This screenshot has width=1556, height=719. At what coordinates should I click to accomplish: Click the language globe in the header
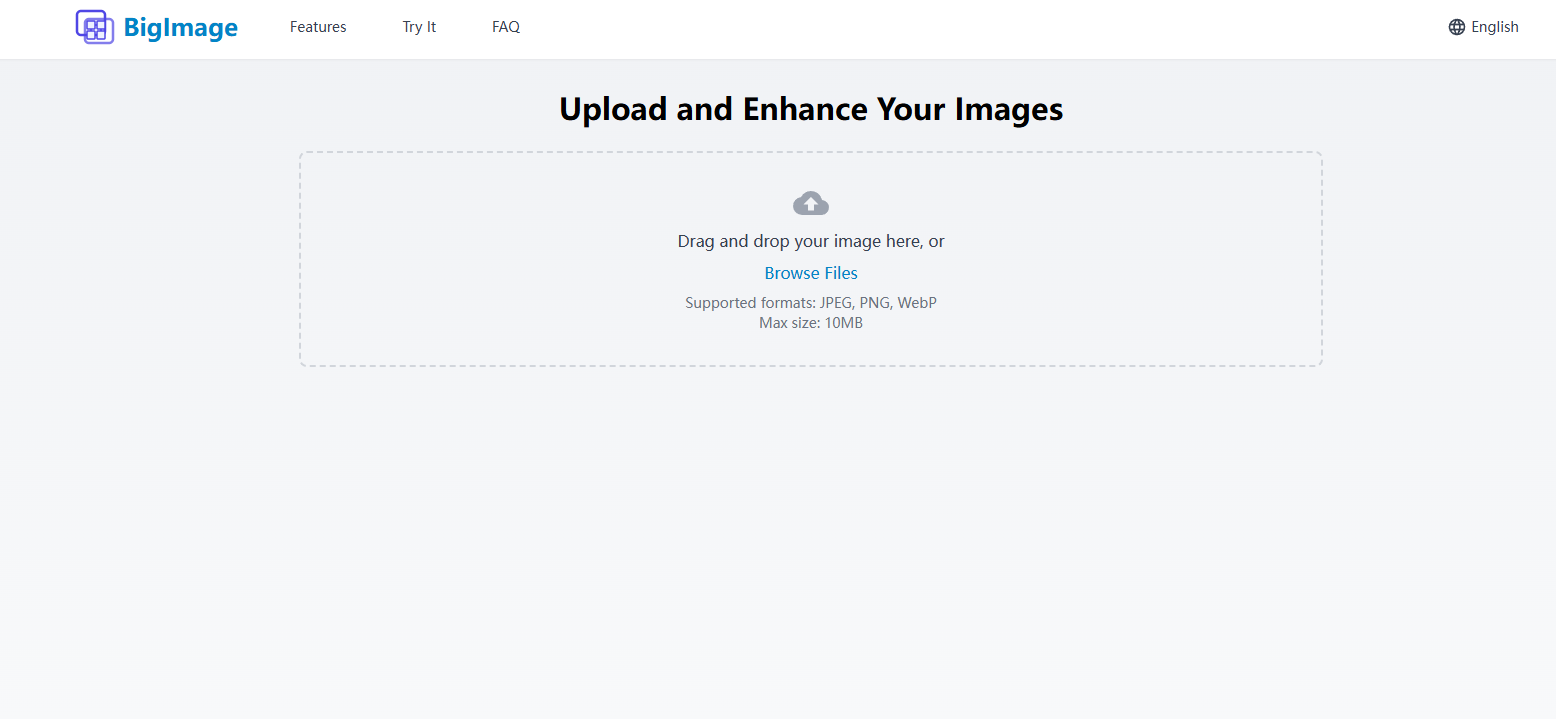(1455, 27)
